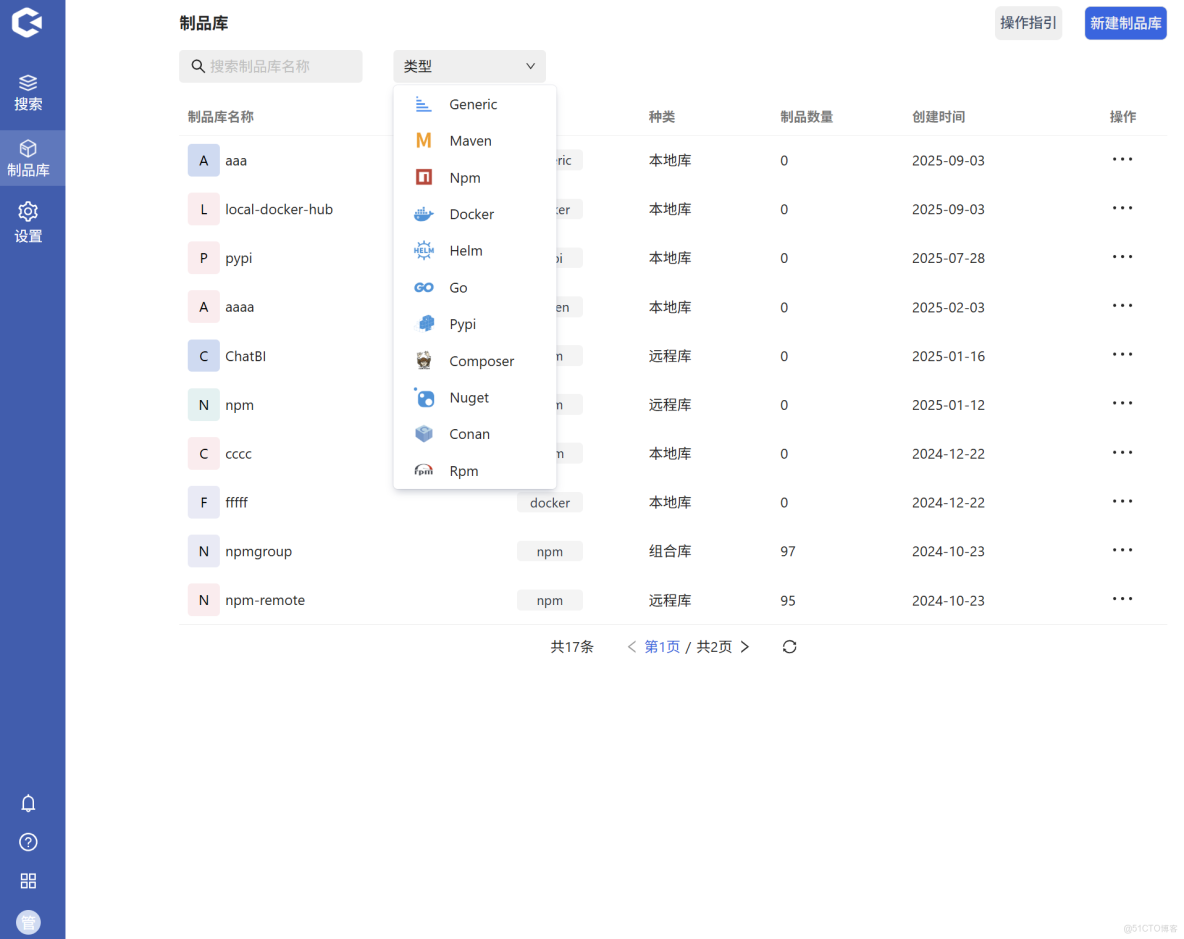This screenshot has height=939, width=1184.
Task: Click the Conan package icon
Action: tap(424, 433)
